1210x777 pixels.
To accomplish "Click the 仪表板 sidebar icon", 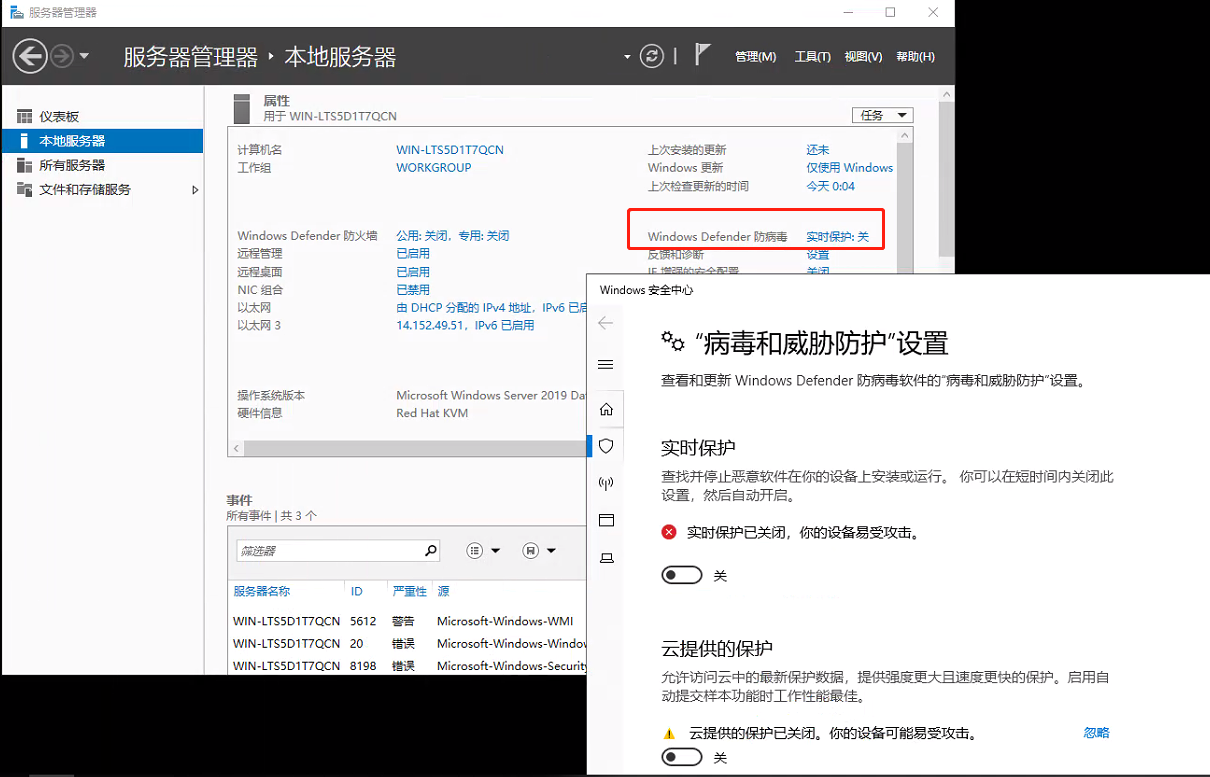I will pyautogui.click(x=24, y=117).
